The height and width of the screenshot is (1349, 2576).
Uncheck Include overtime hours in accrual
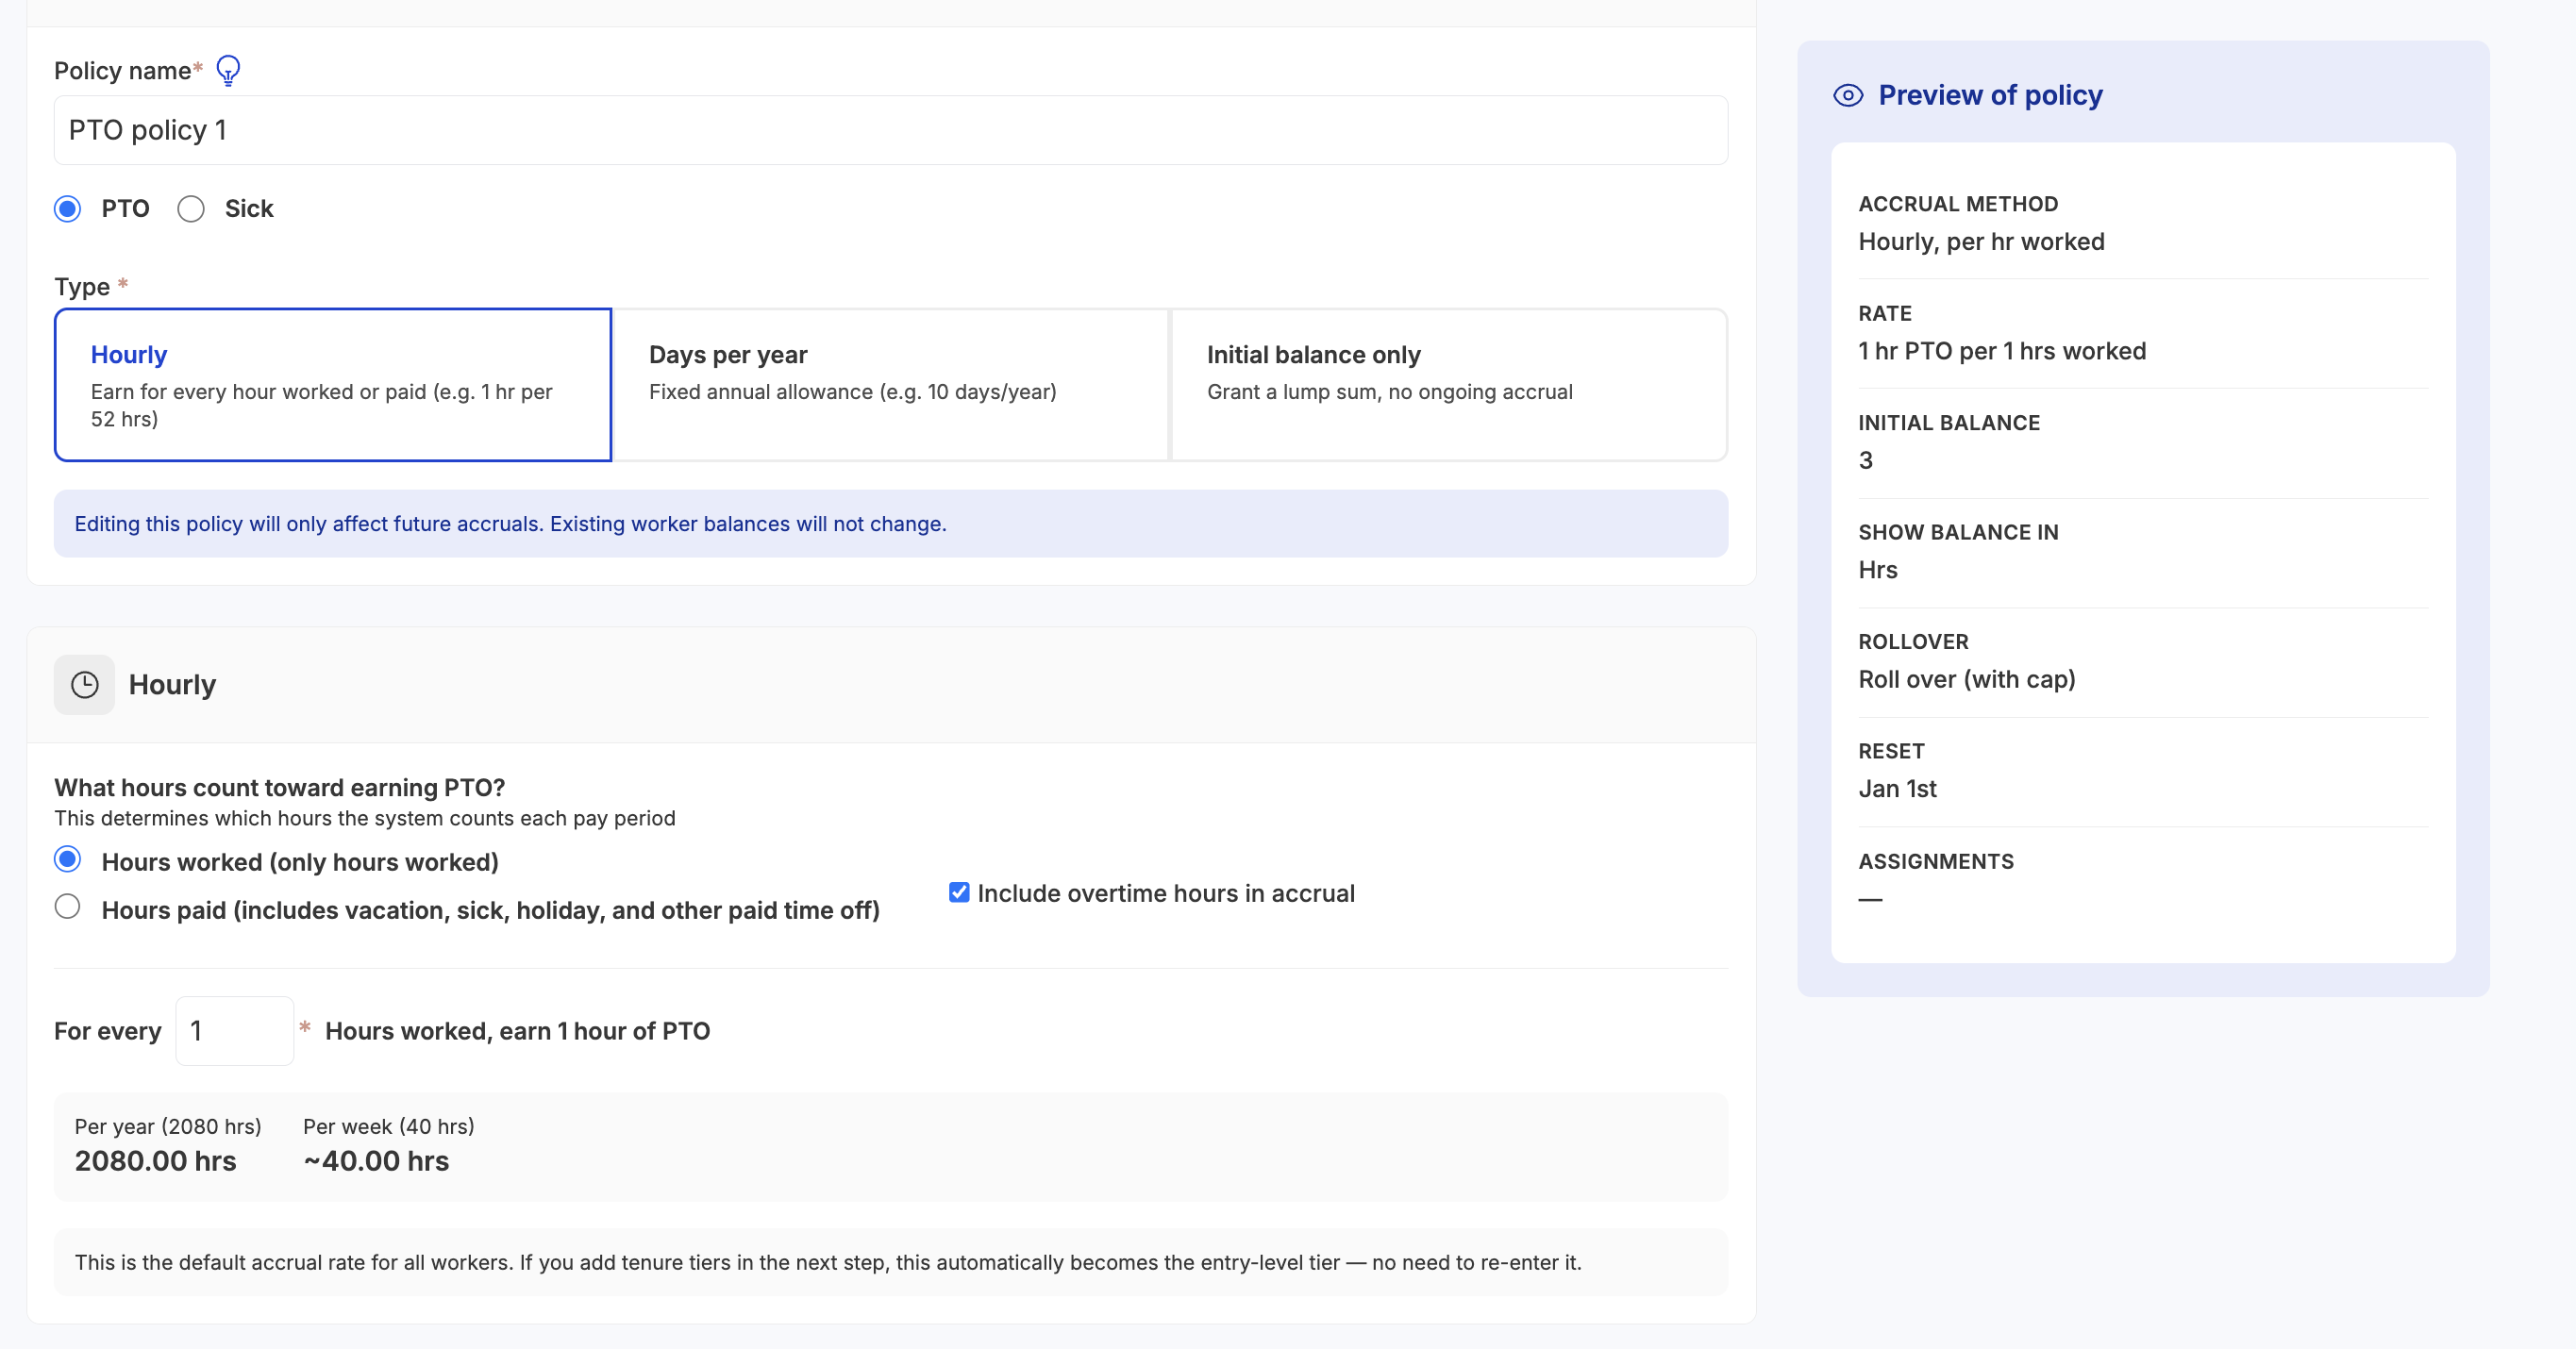(958, 892)
